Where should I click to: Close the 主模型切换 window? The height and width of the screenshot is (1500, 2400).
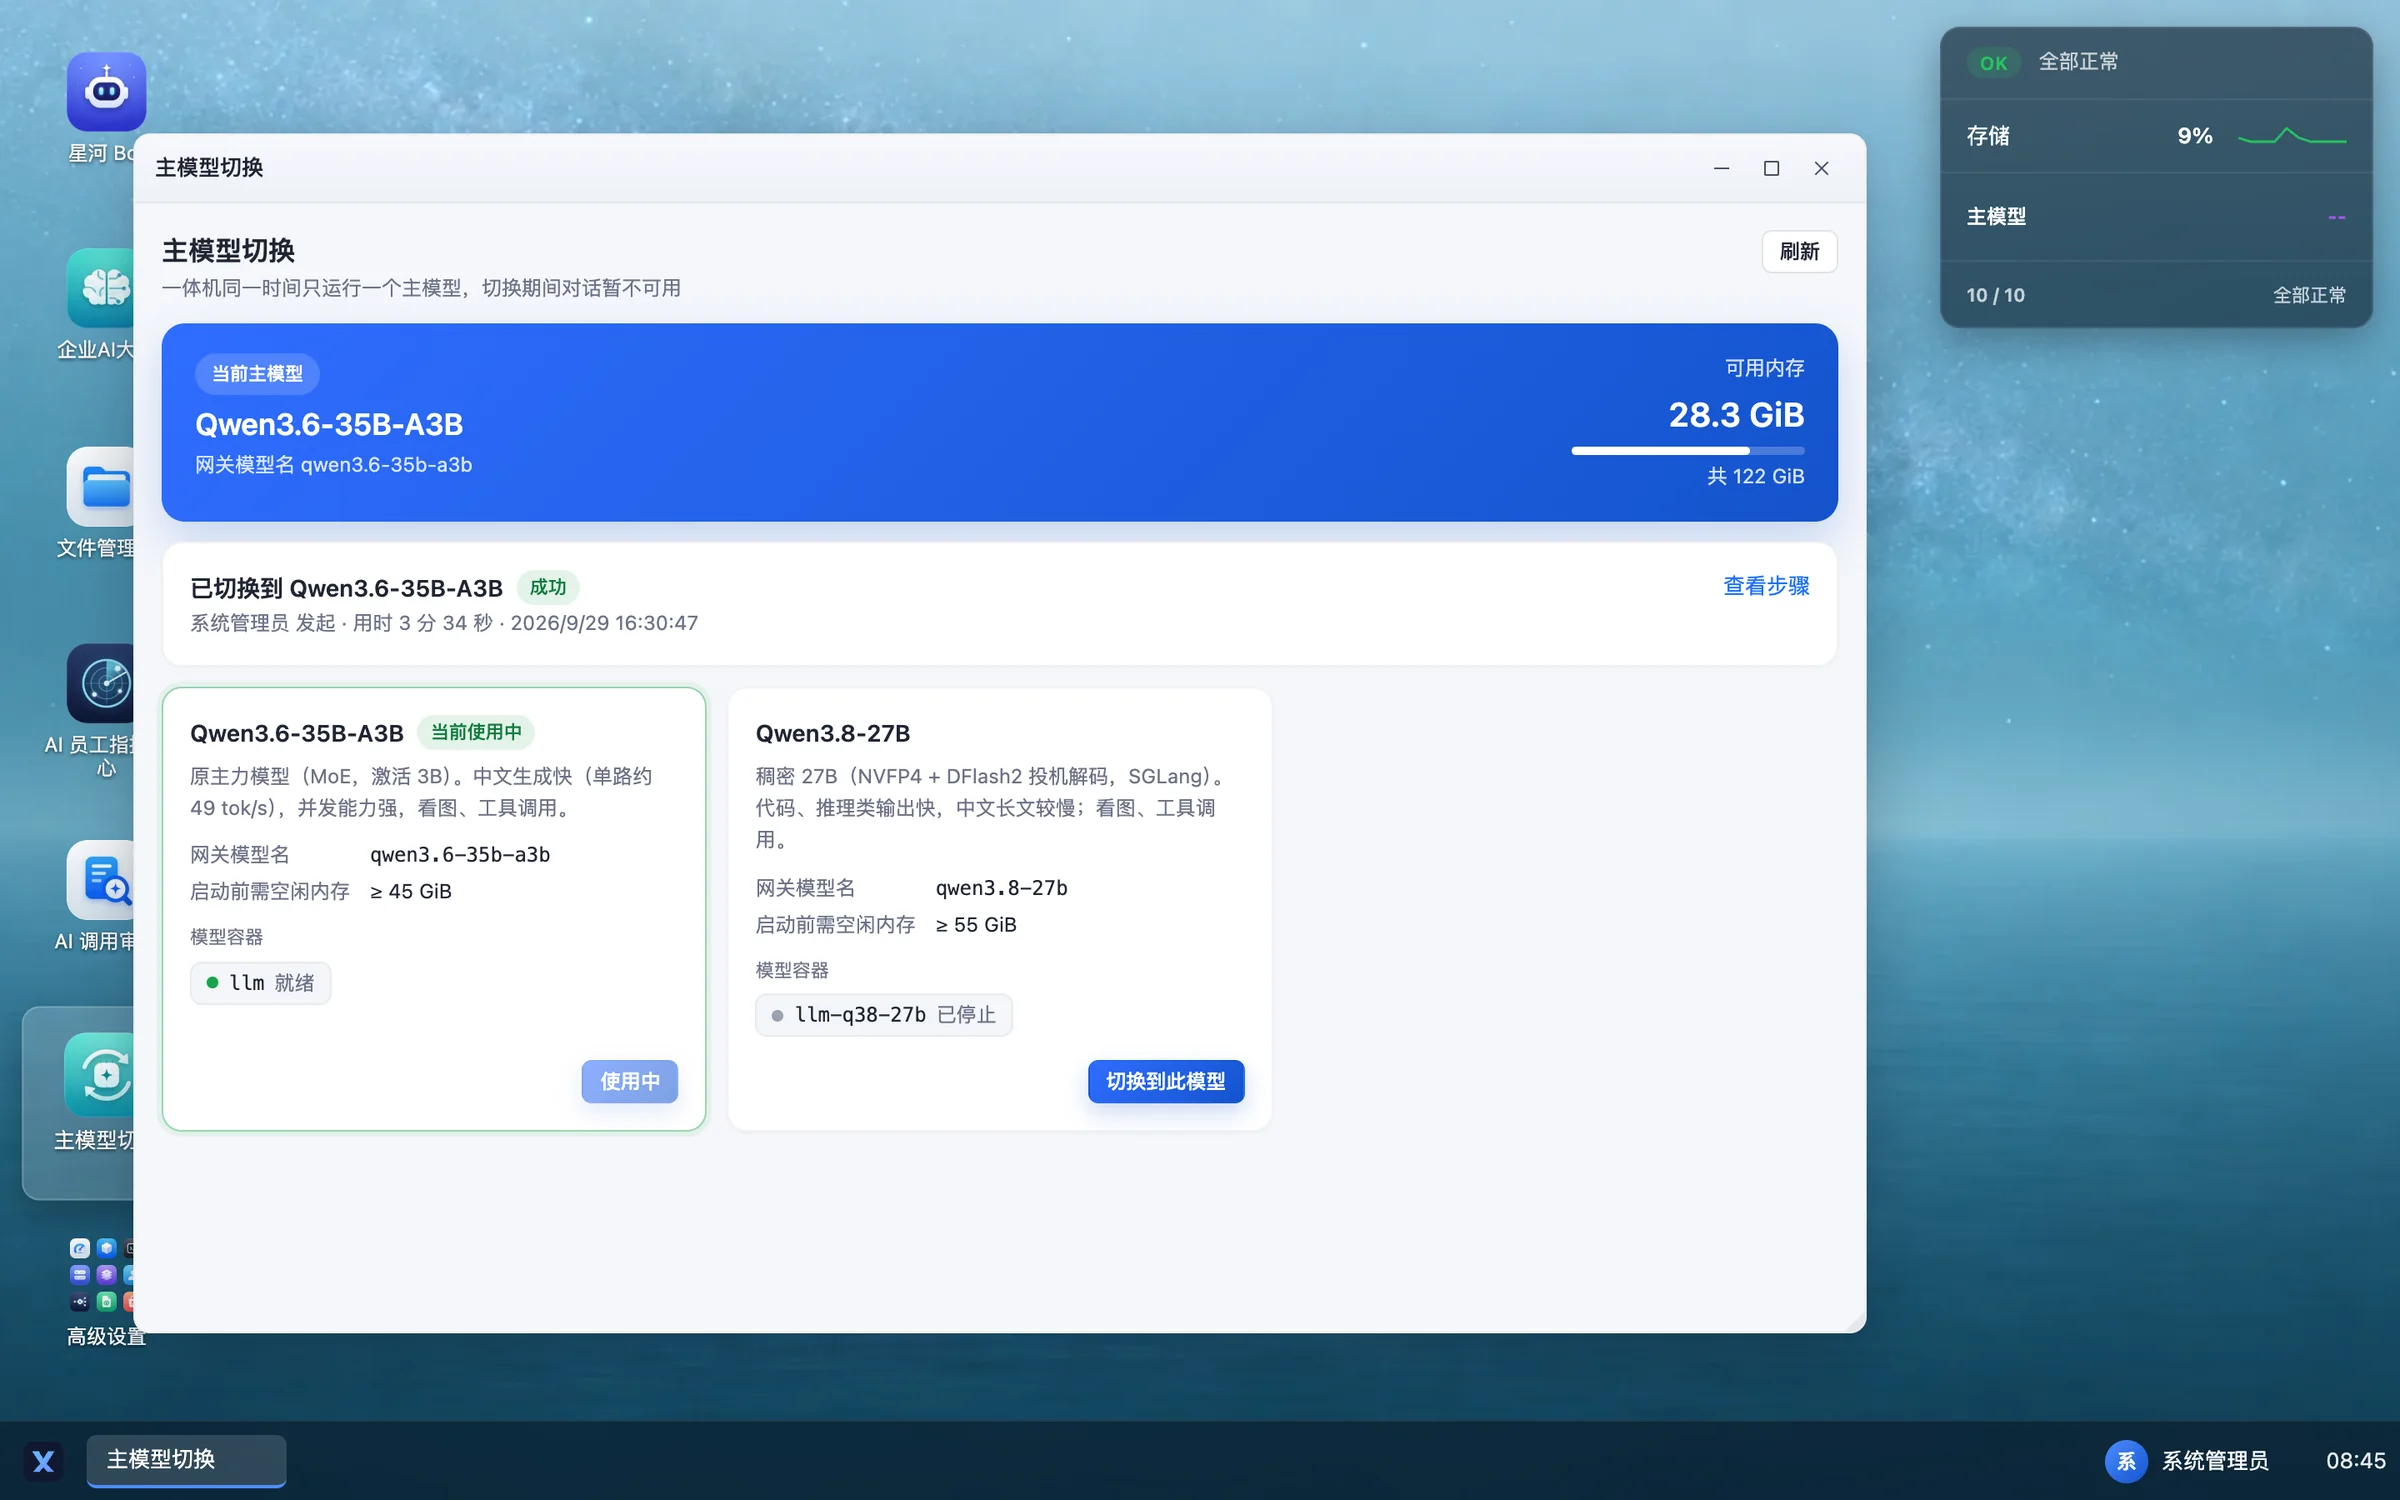click(1821, 168)
